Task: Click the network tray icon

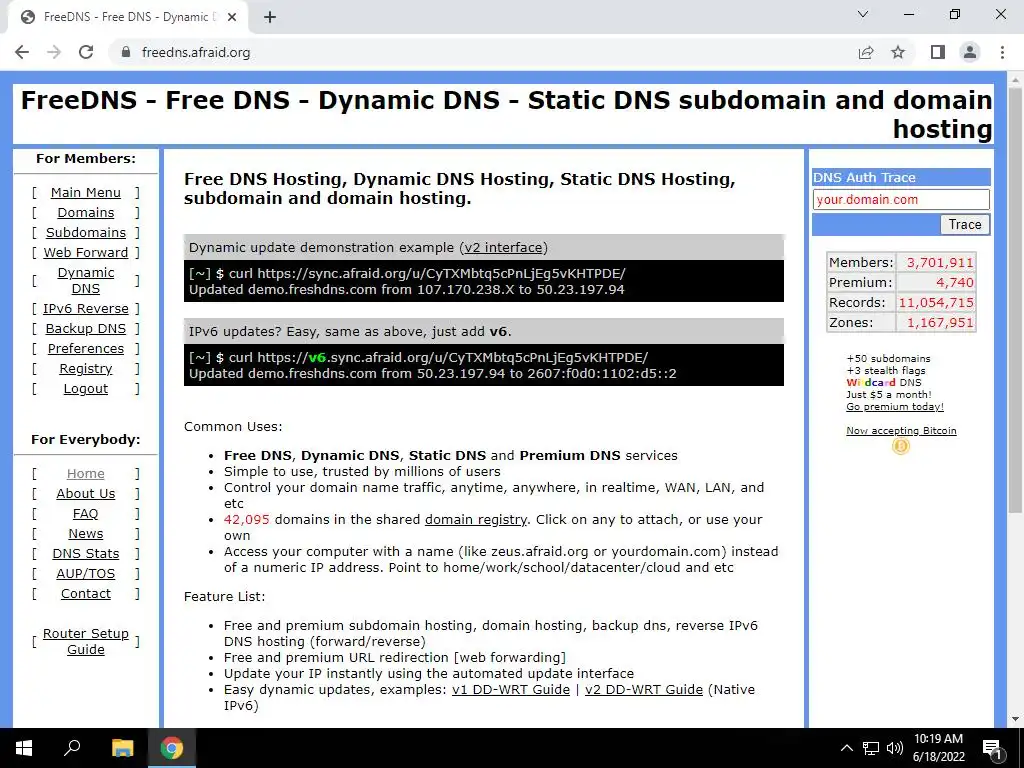Action: coord(871,748)
